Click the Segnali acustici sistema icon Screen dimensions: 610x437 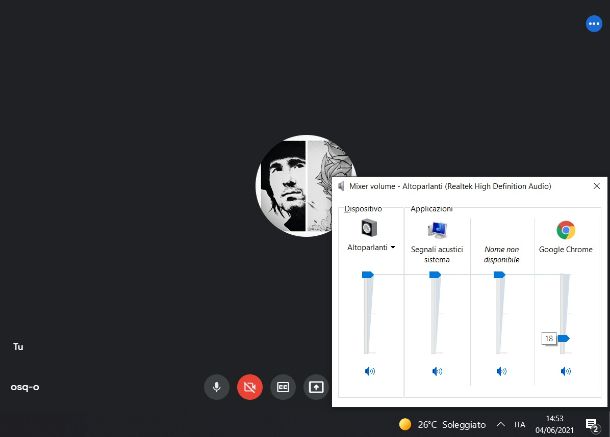(x=437, y=230)
